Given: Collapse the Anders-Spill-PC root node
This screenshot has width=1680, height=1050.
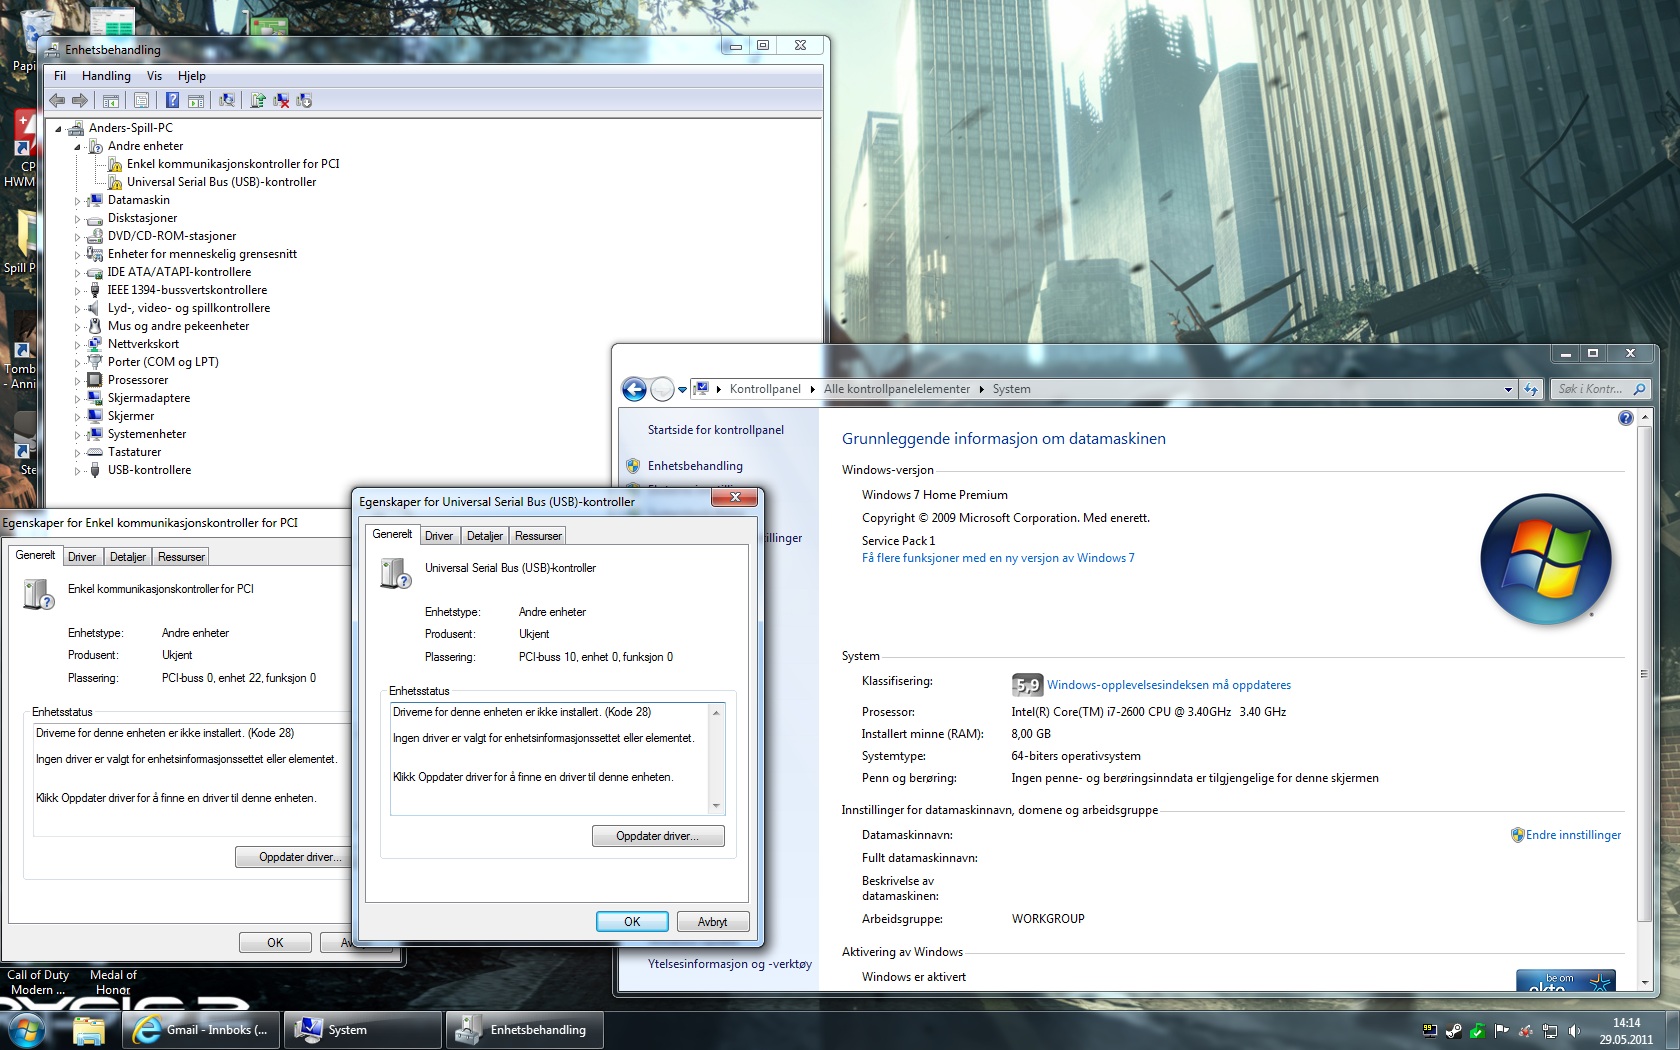Looking at the screenshot, I should point(58,128).
